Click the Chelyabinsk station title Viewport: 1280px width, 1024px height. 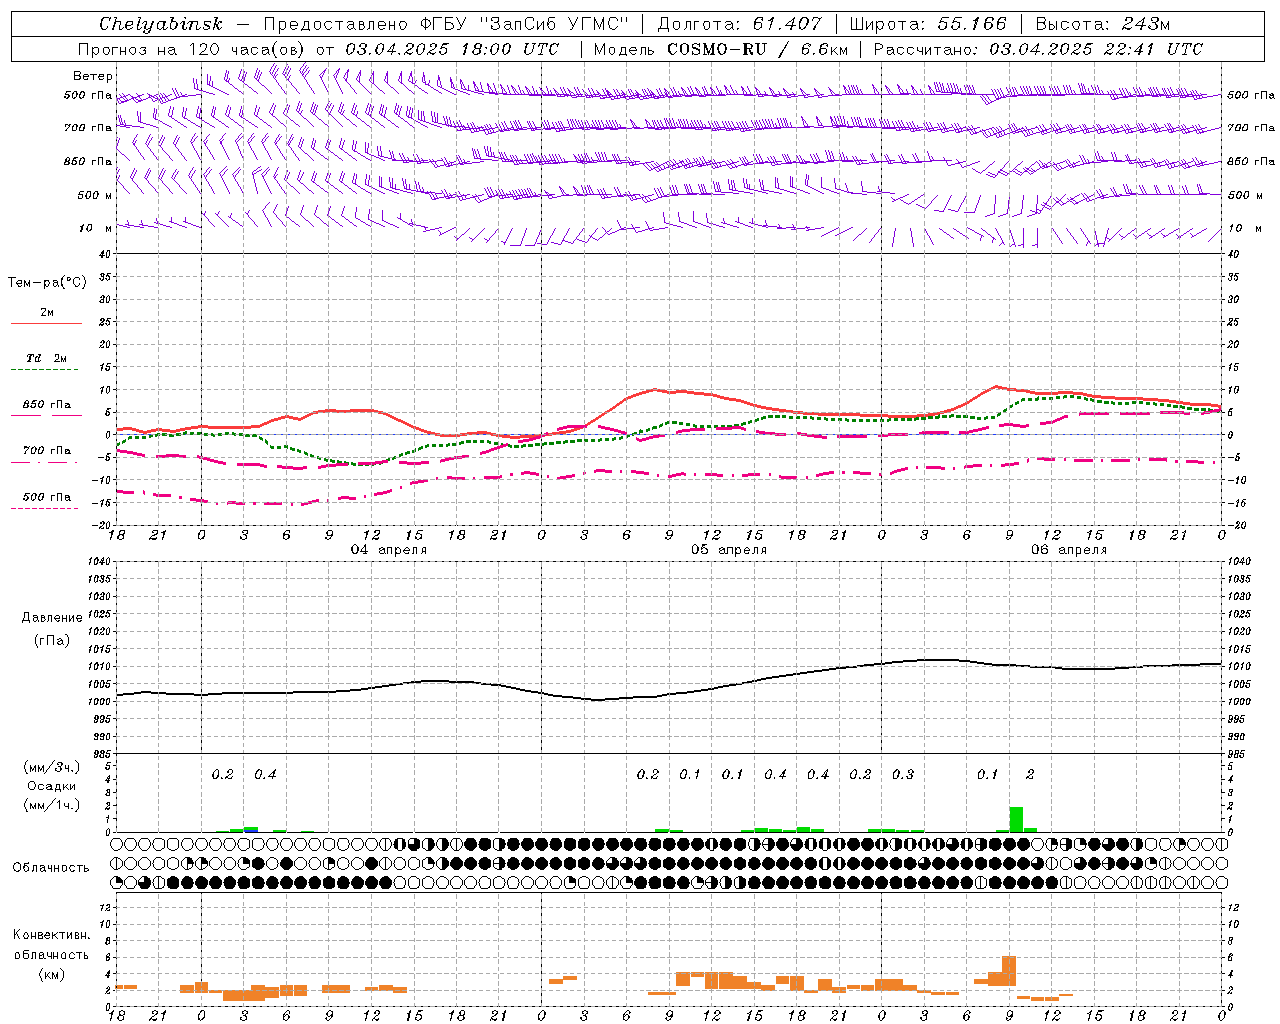point(161,24)
